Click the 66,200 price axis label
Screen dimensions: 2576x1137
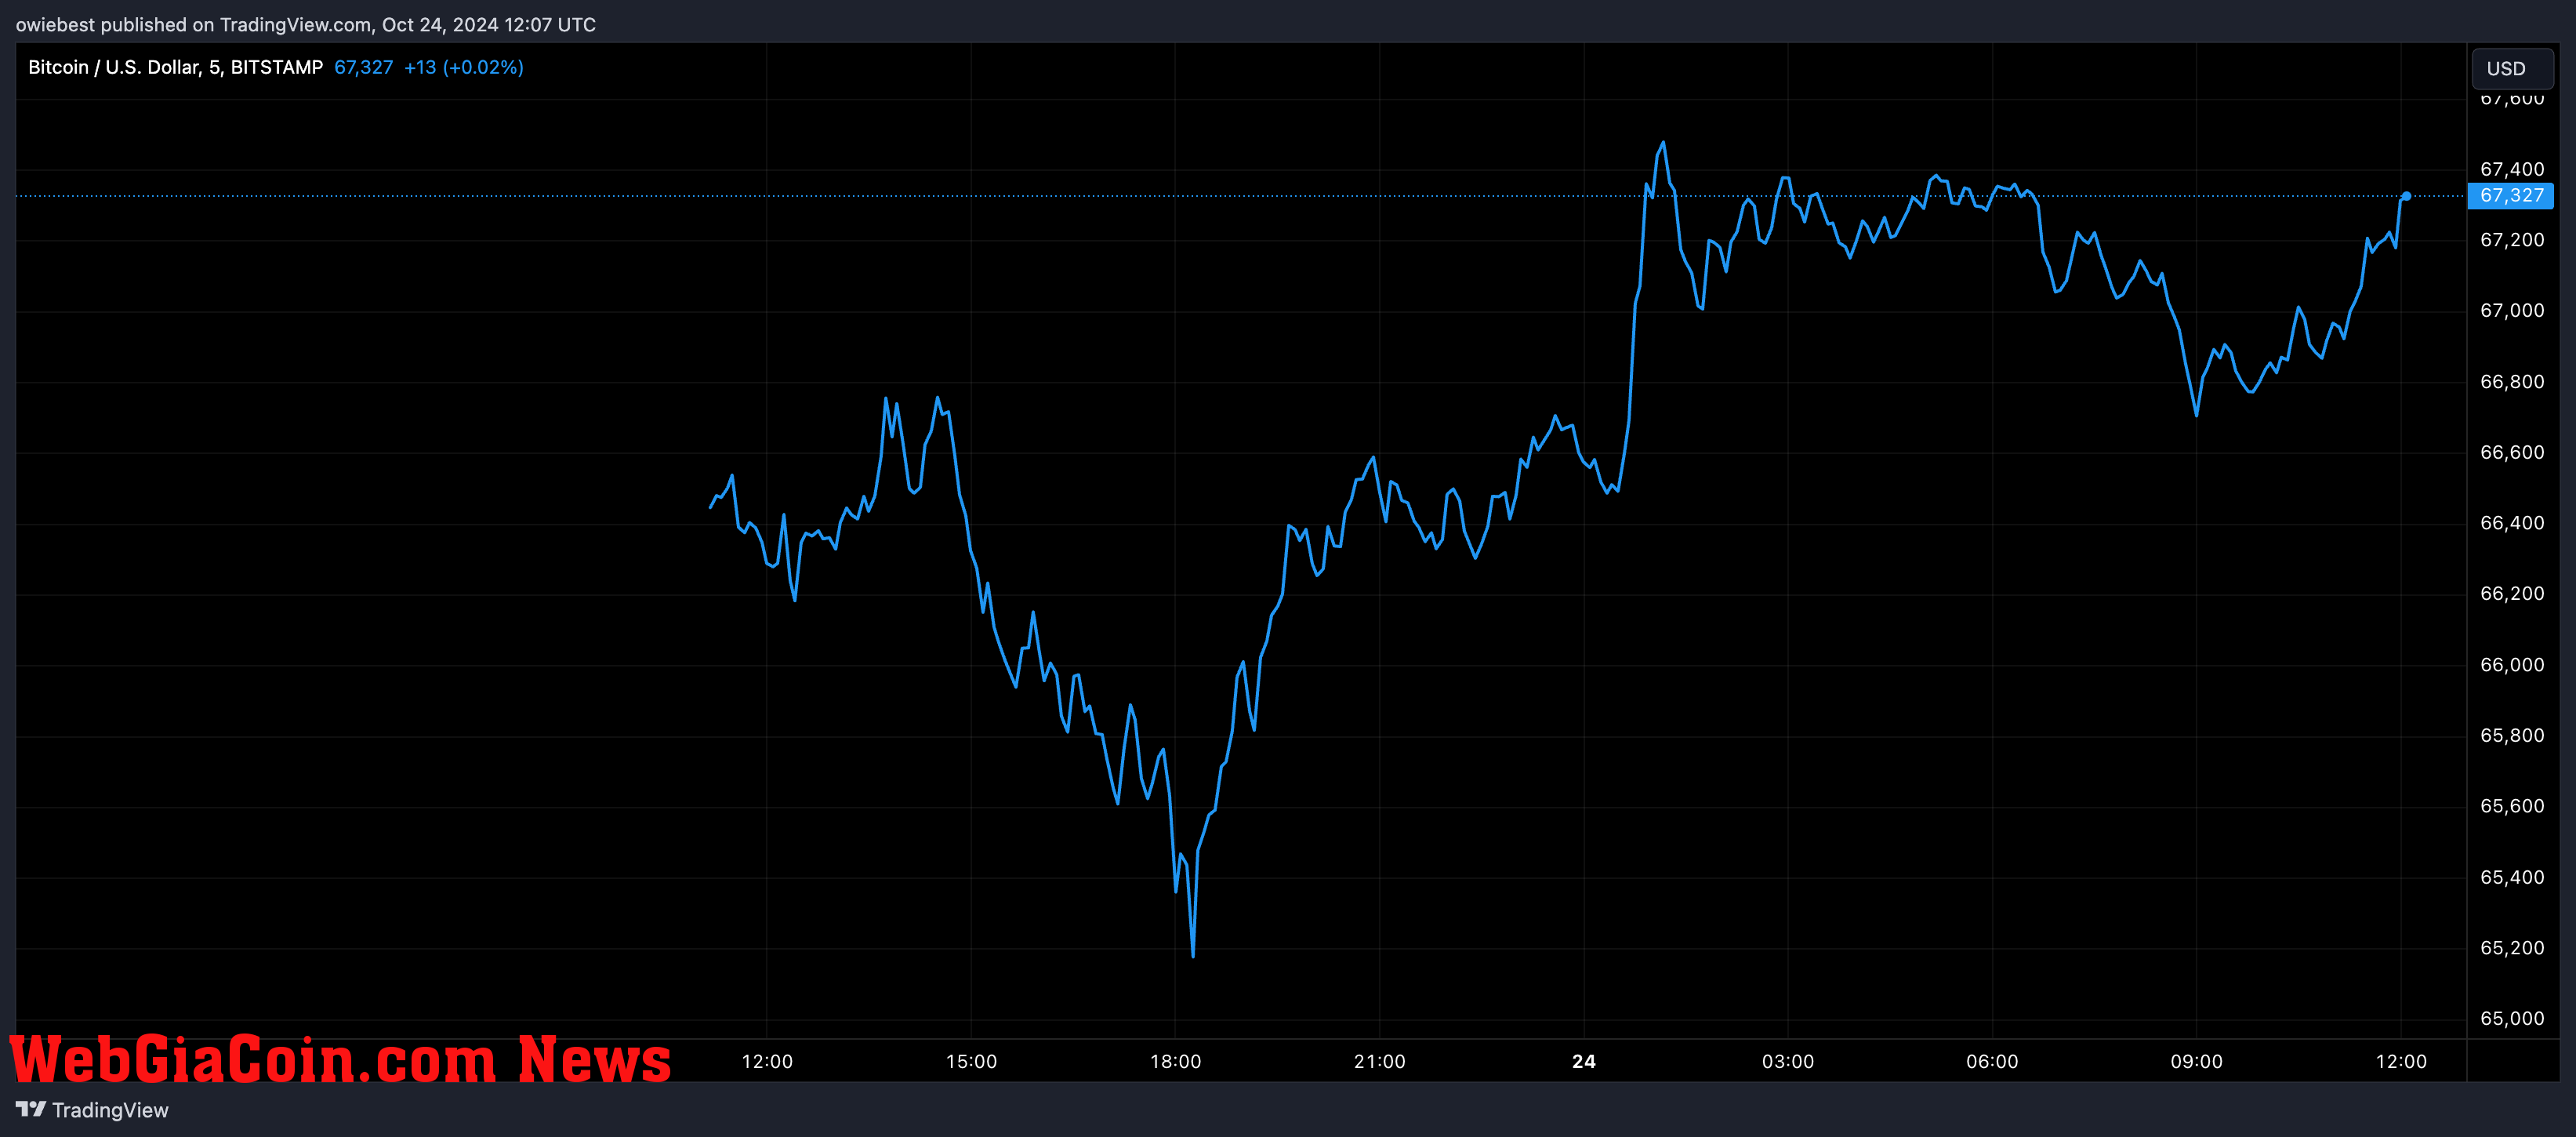[2512, 594]
